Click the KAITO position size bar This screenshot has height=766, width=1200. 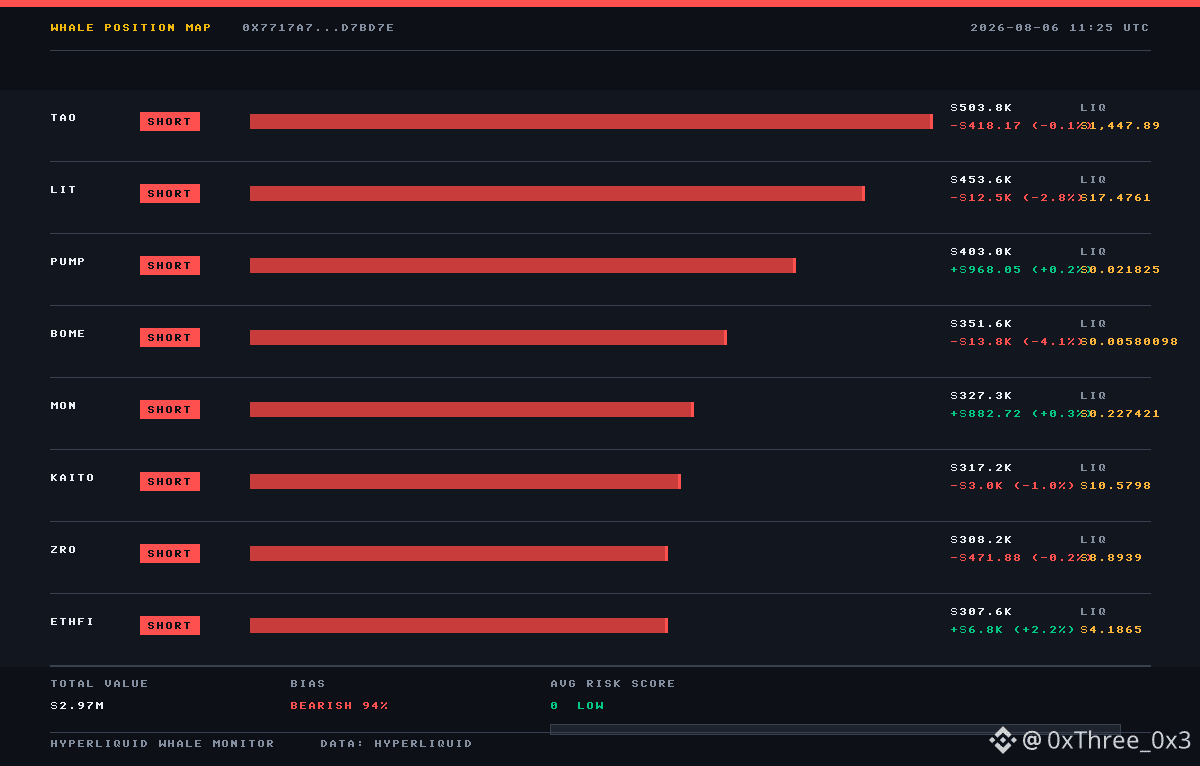click(x=465, y=482)
